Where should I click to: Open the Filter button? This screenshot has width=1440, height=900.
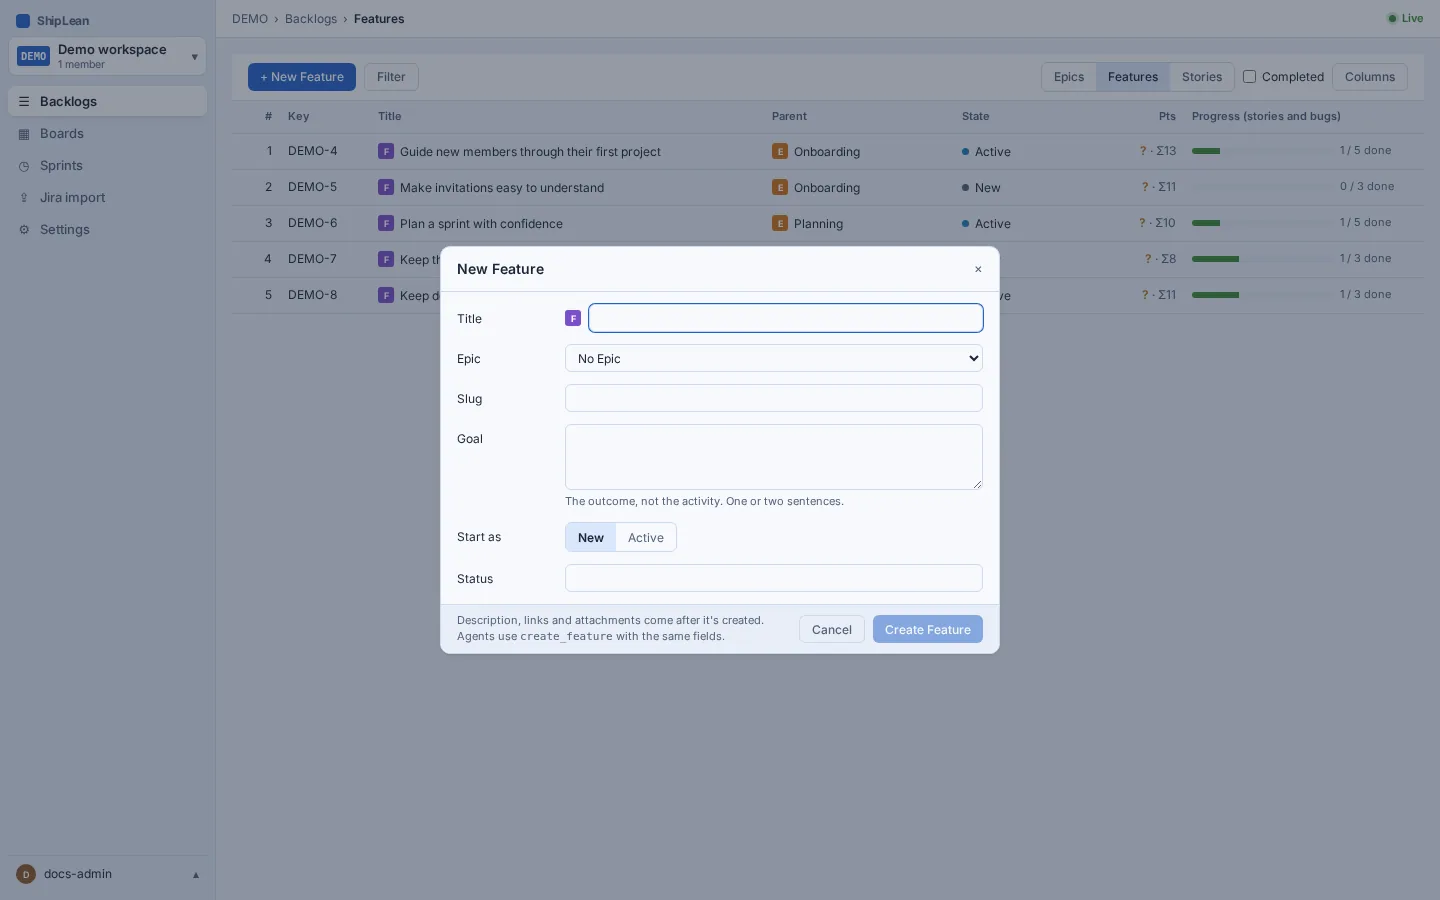pos(391,77)
